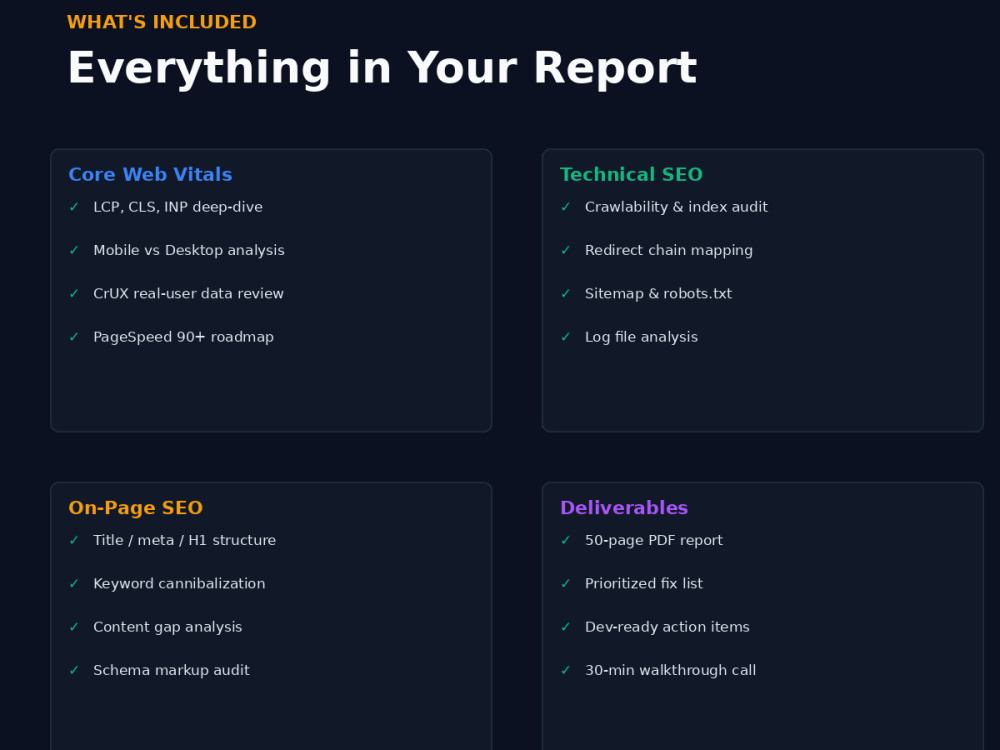Click the checkmark beside Sitemap & robots.txt

pos(566,294)
